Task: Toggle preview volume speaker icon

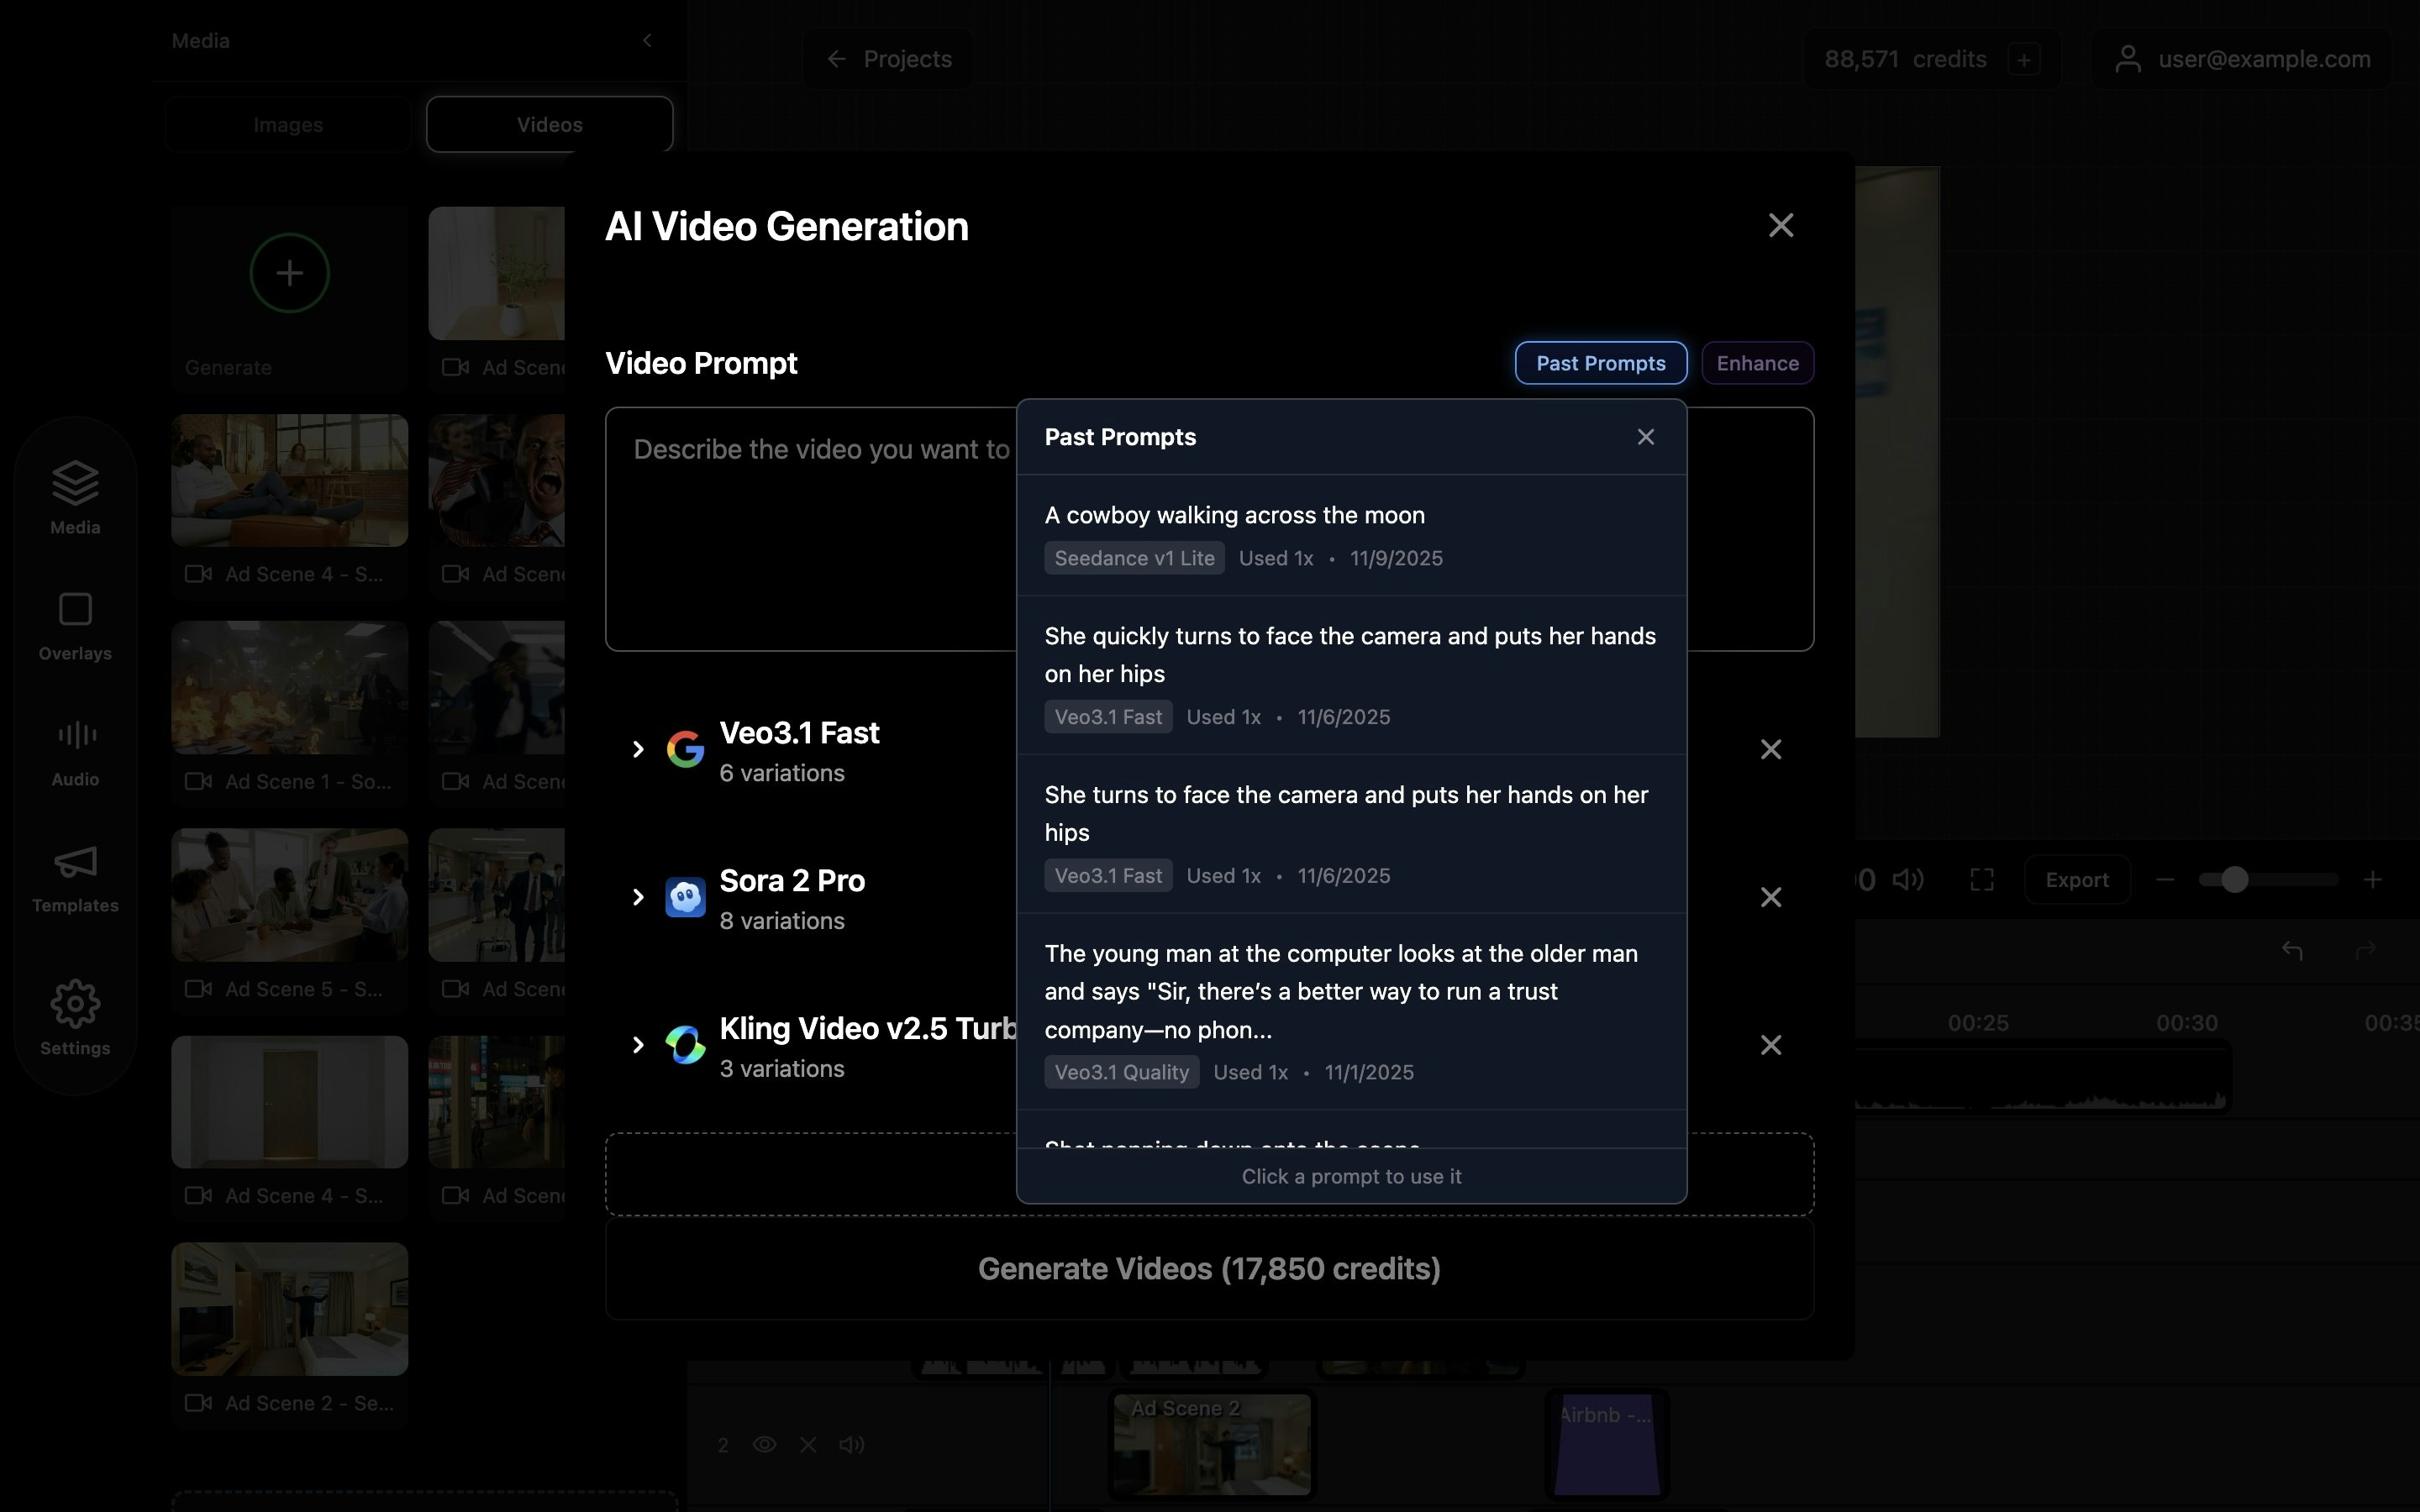Action: [1908, 879]
